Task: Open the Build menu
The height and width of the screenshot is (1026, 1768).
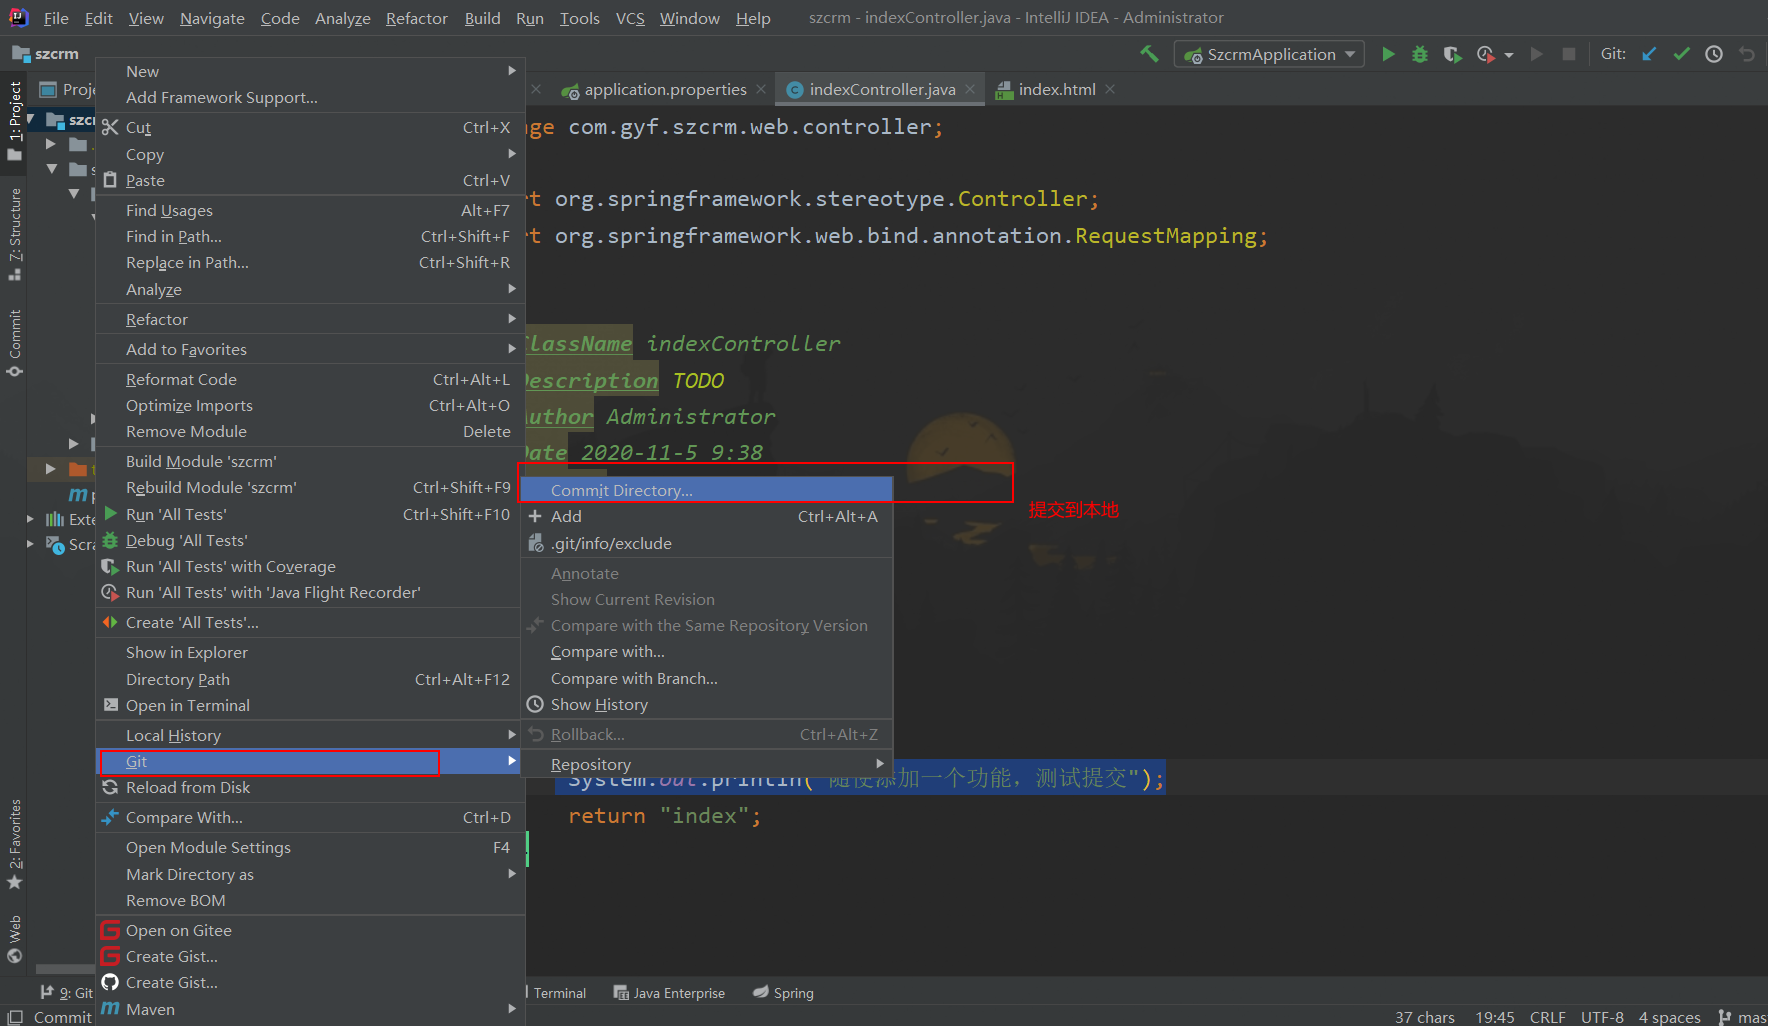Action: click(482, 18)
